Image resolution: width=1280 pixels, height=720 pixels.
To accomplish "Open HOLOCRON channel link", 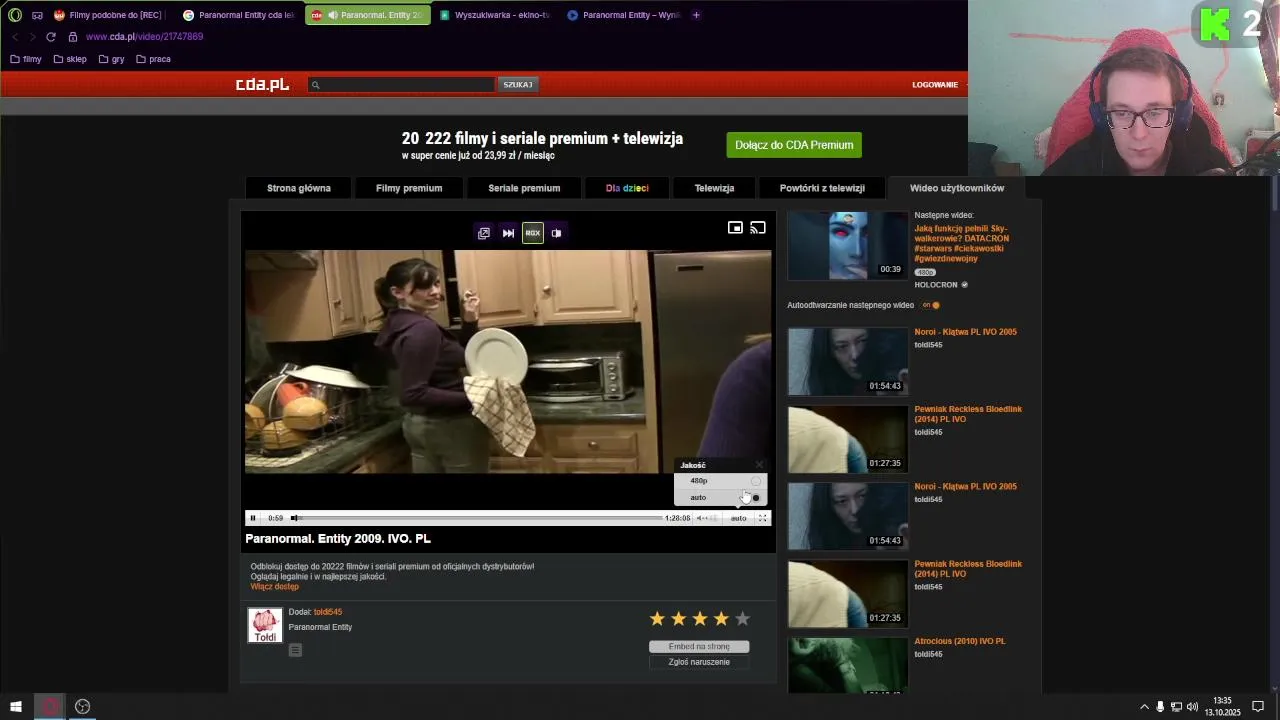I will tap(936, 285).
